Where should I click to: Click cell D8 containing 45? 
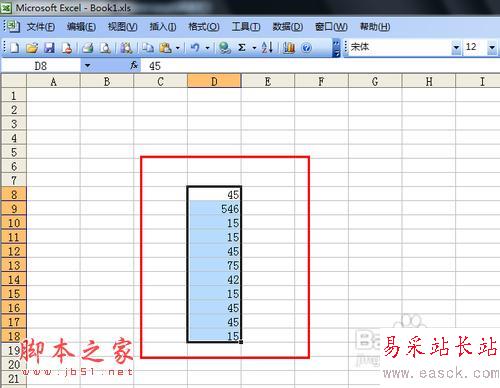[x=214, y=194]
